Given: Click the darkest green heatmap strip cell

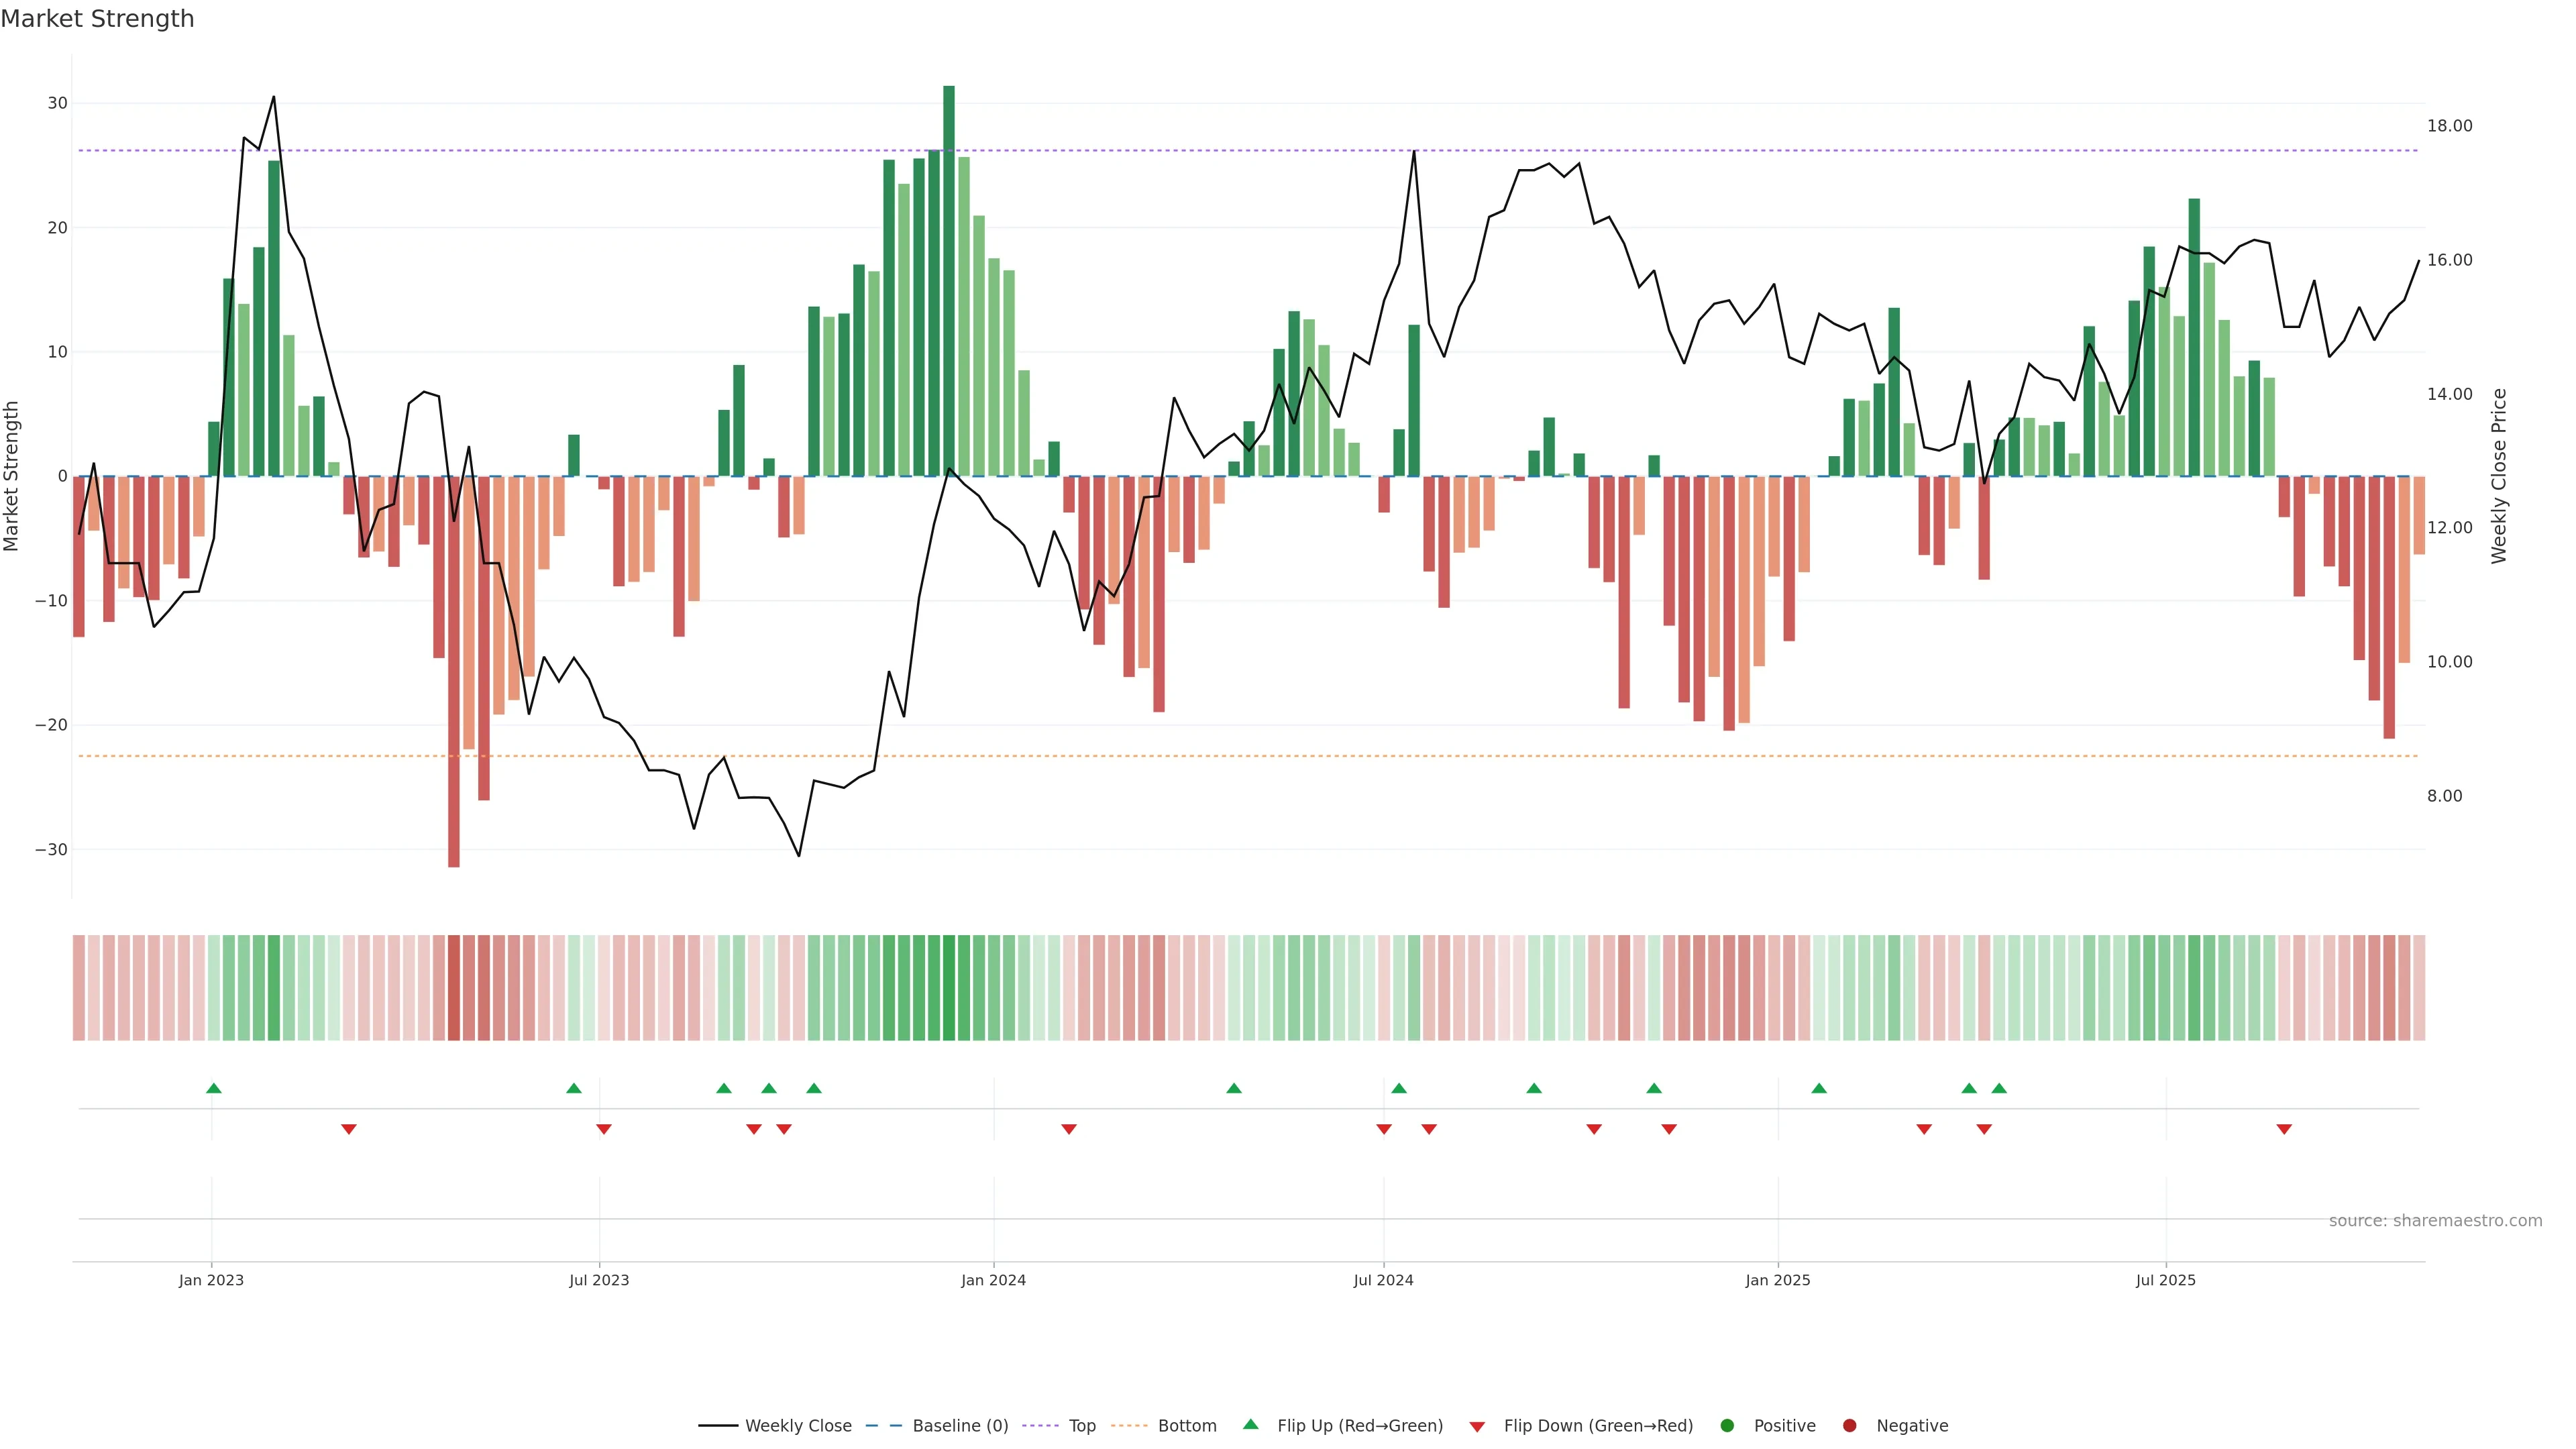Looking at the screenshot, I should (x=949, y=988).
